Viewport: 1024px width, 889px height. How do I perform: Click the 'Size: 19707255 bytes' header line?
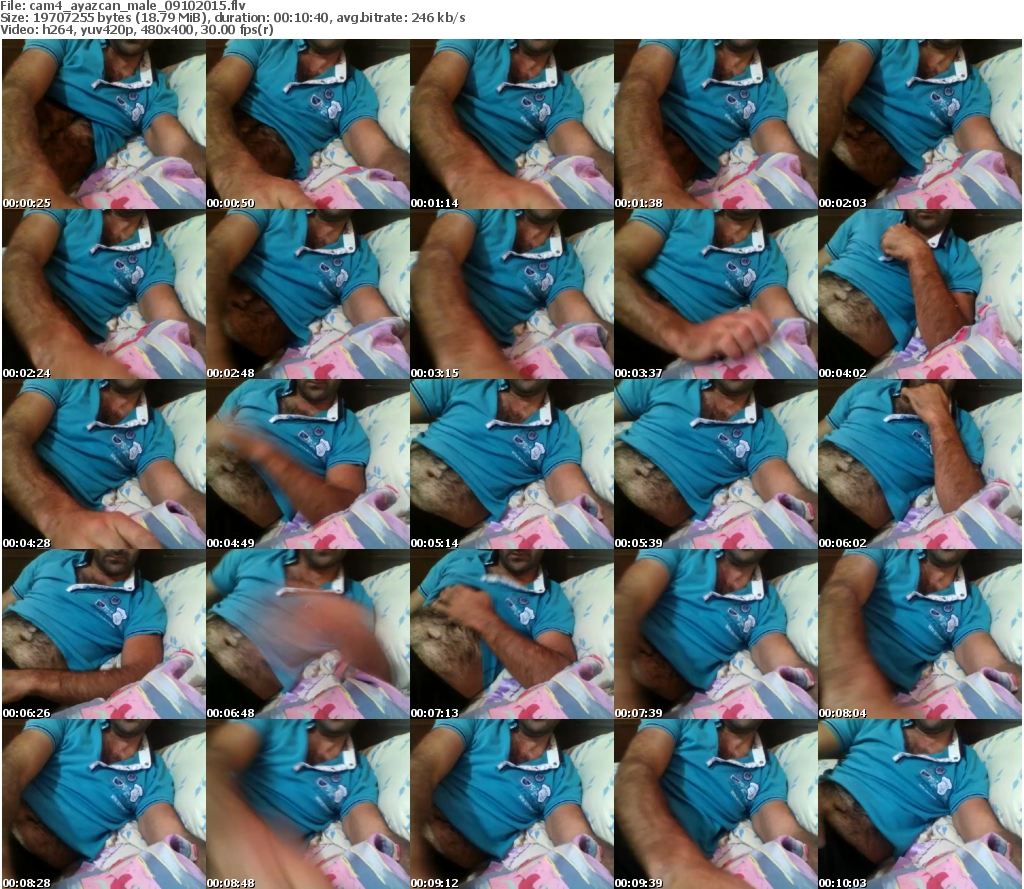tap(232, 18)
